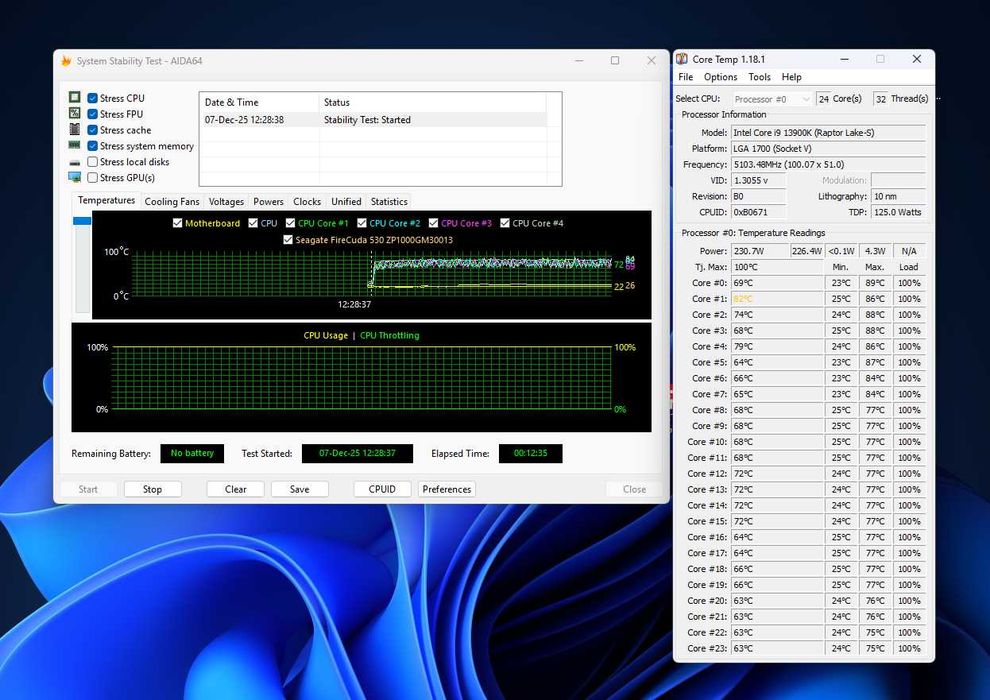Switch to the Cooling Fans tab
This screenshot has height=700, width=990.
click(x=172, y=201)
